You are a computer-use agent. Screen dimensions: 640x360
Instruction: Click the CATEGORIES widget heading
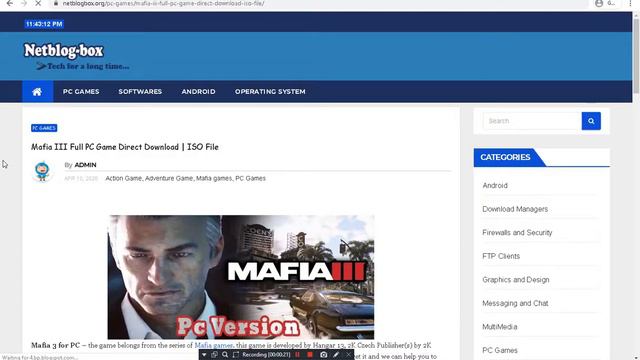pos(505,157)
